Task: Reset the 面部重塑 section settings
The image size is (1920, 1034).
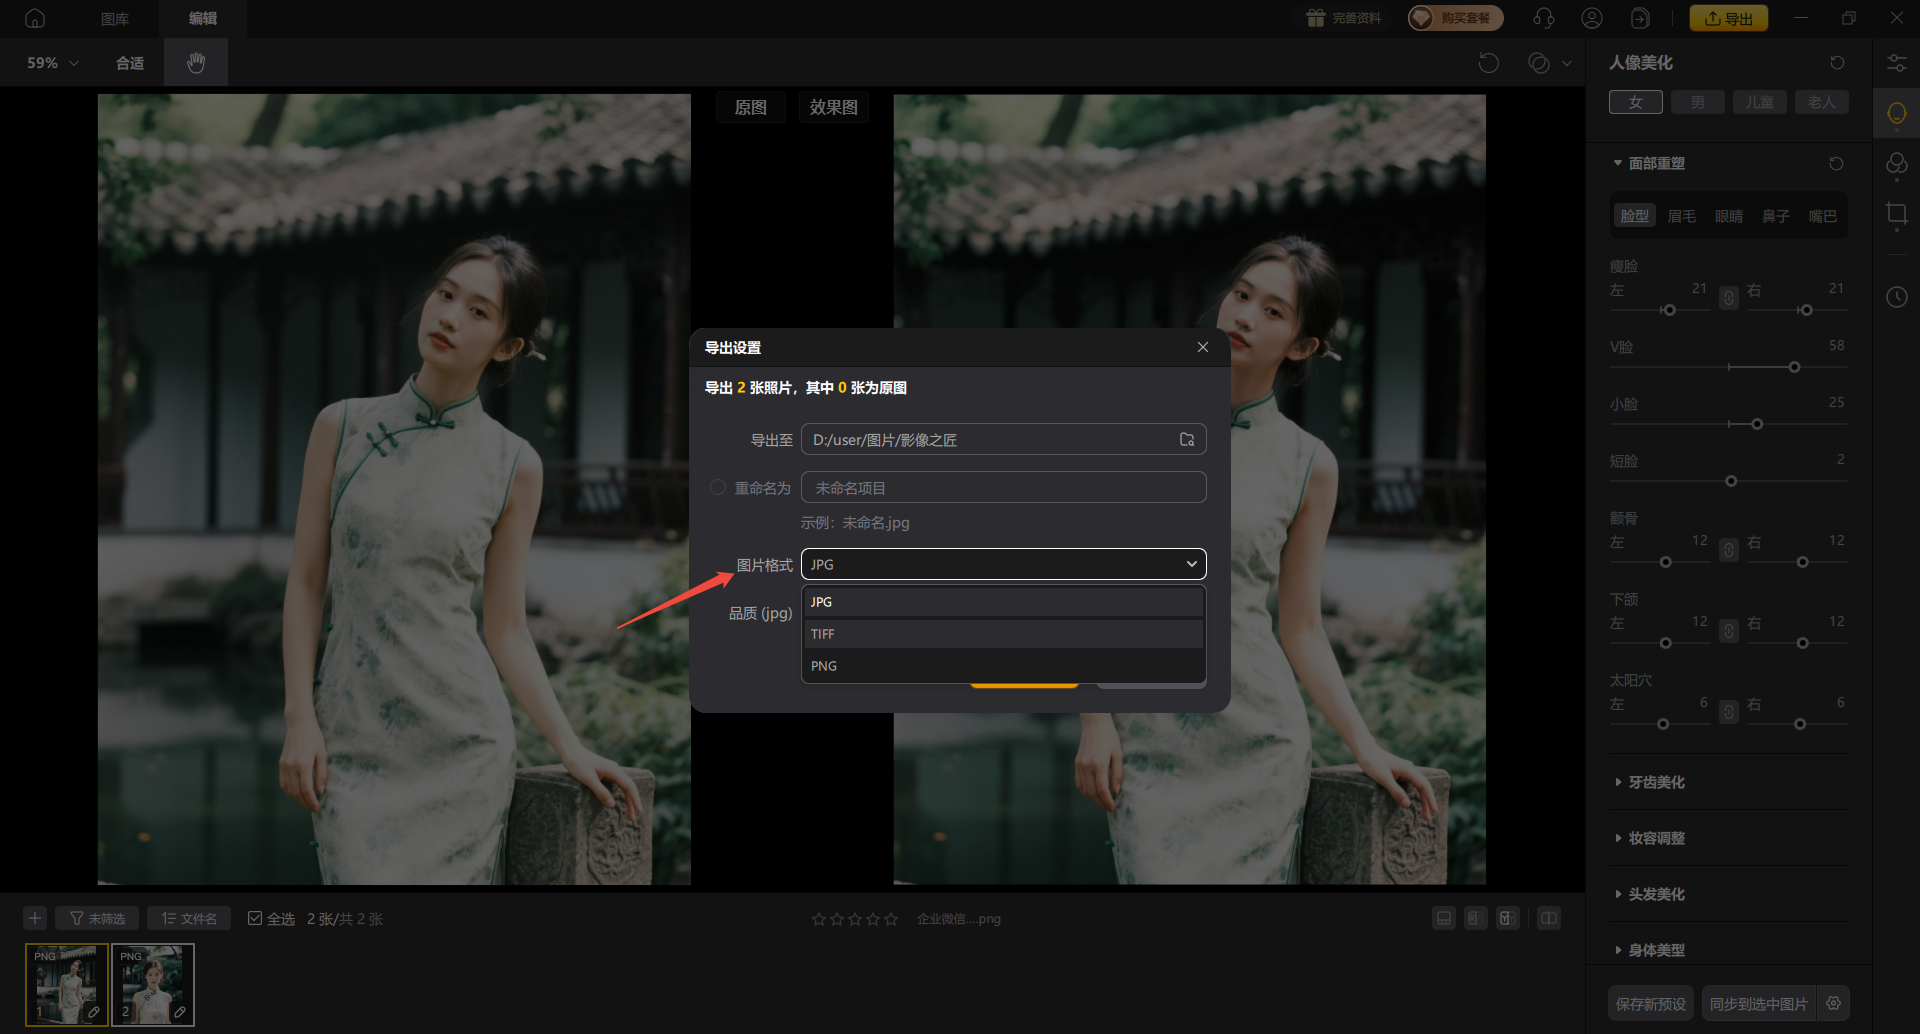Action: tap(1836, 164)
